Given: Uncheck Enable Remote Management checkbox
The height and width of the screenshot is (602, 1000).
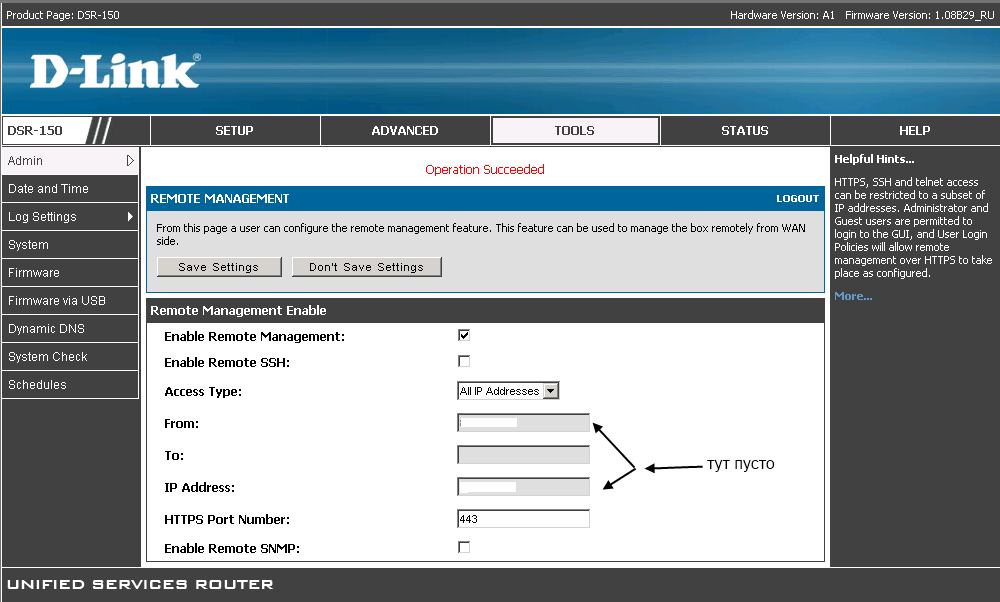Looking at the screenshot, I should (x=464, y=335).
